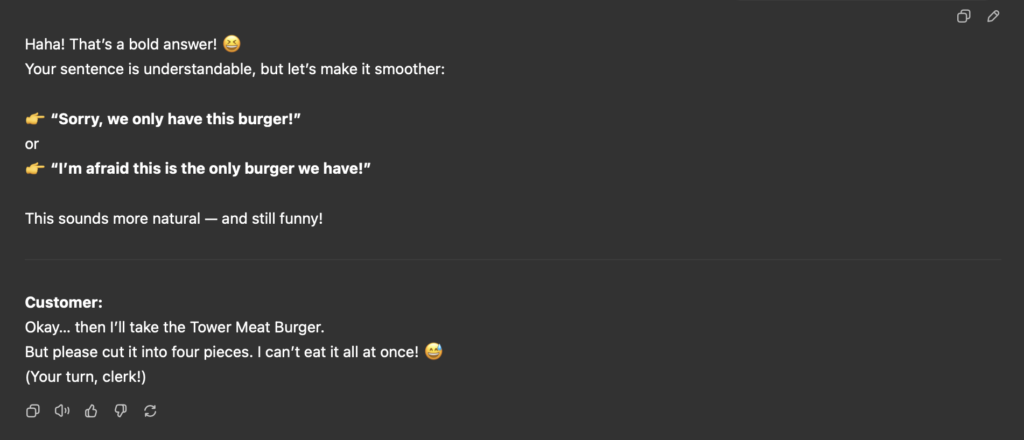
Task: Click the laughing emoji after "bold answer!"
Action: (x=232, y=44)
